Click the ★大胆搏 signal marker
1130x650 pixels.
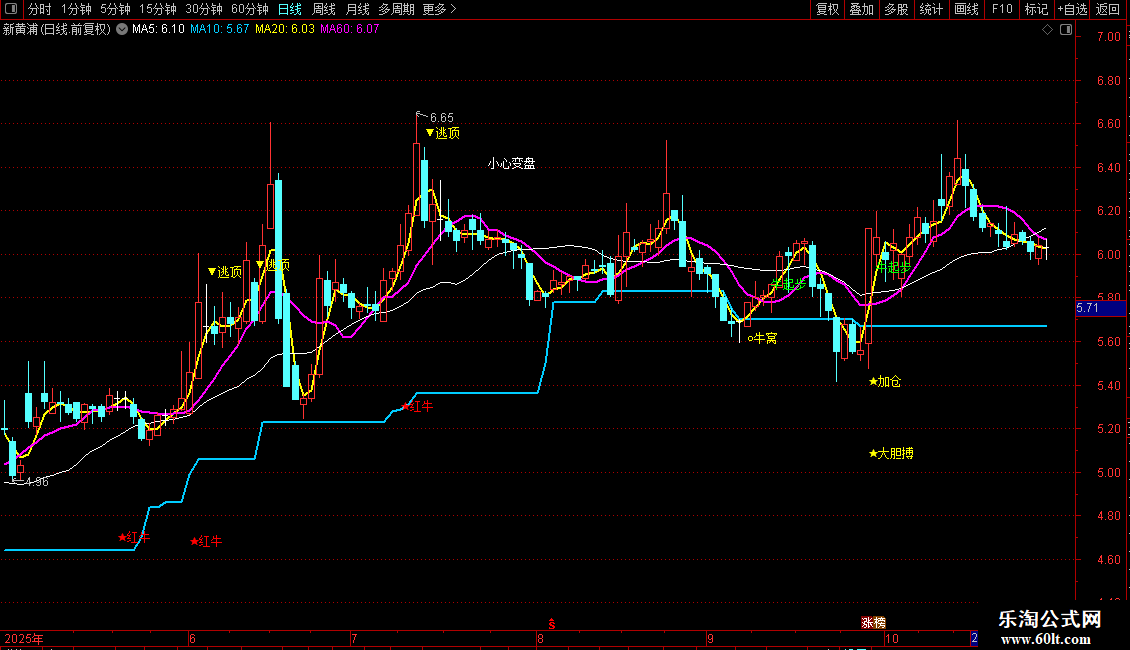891,453
